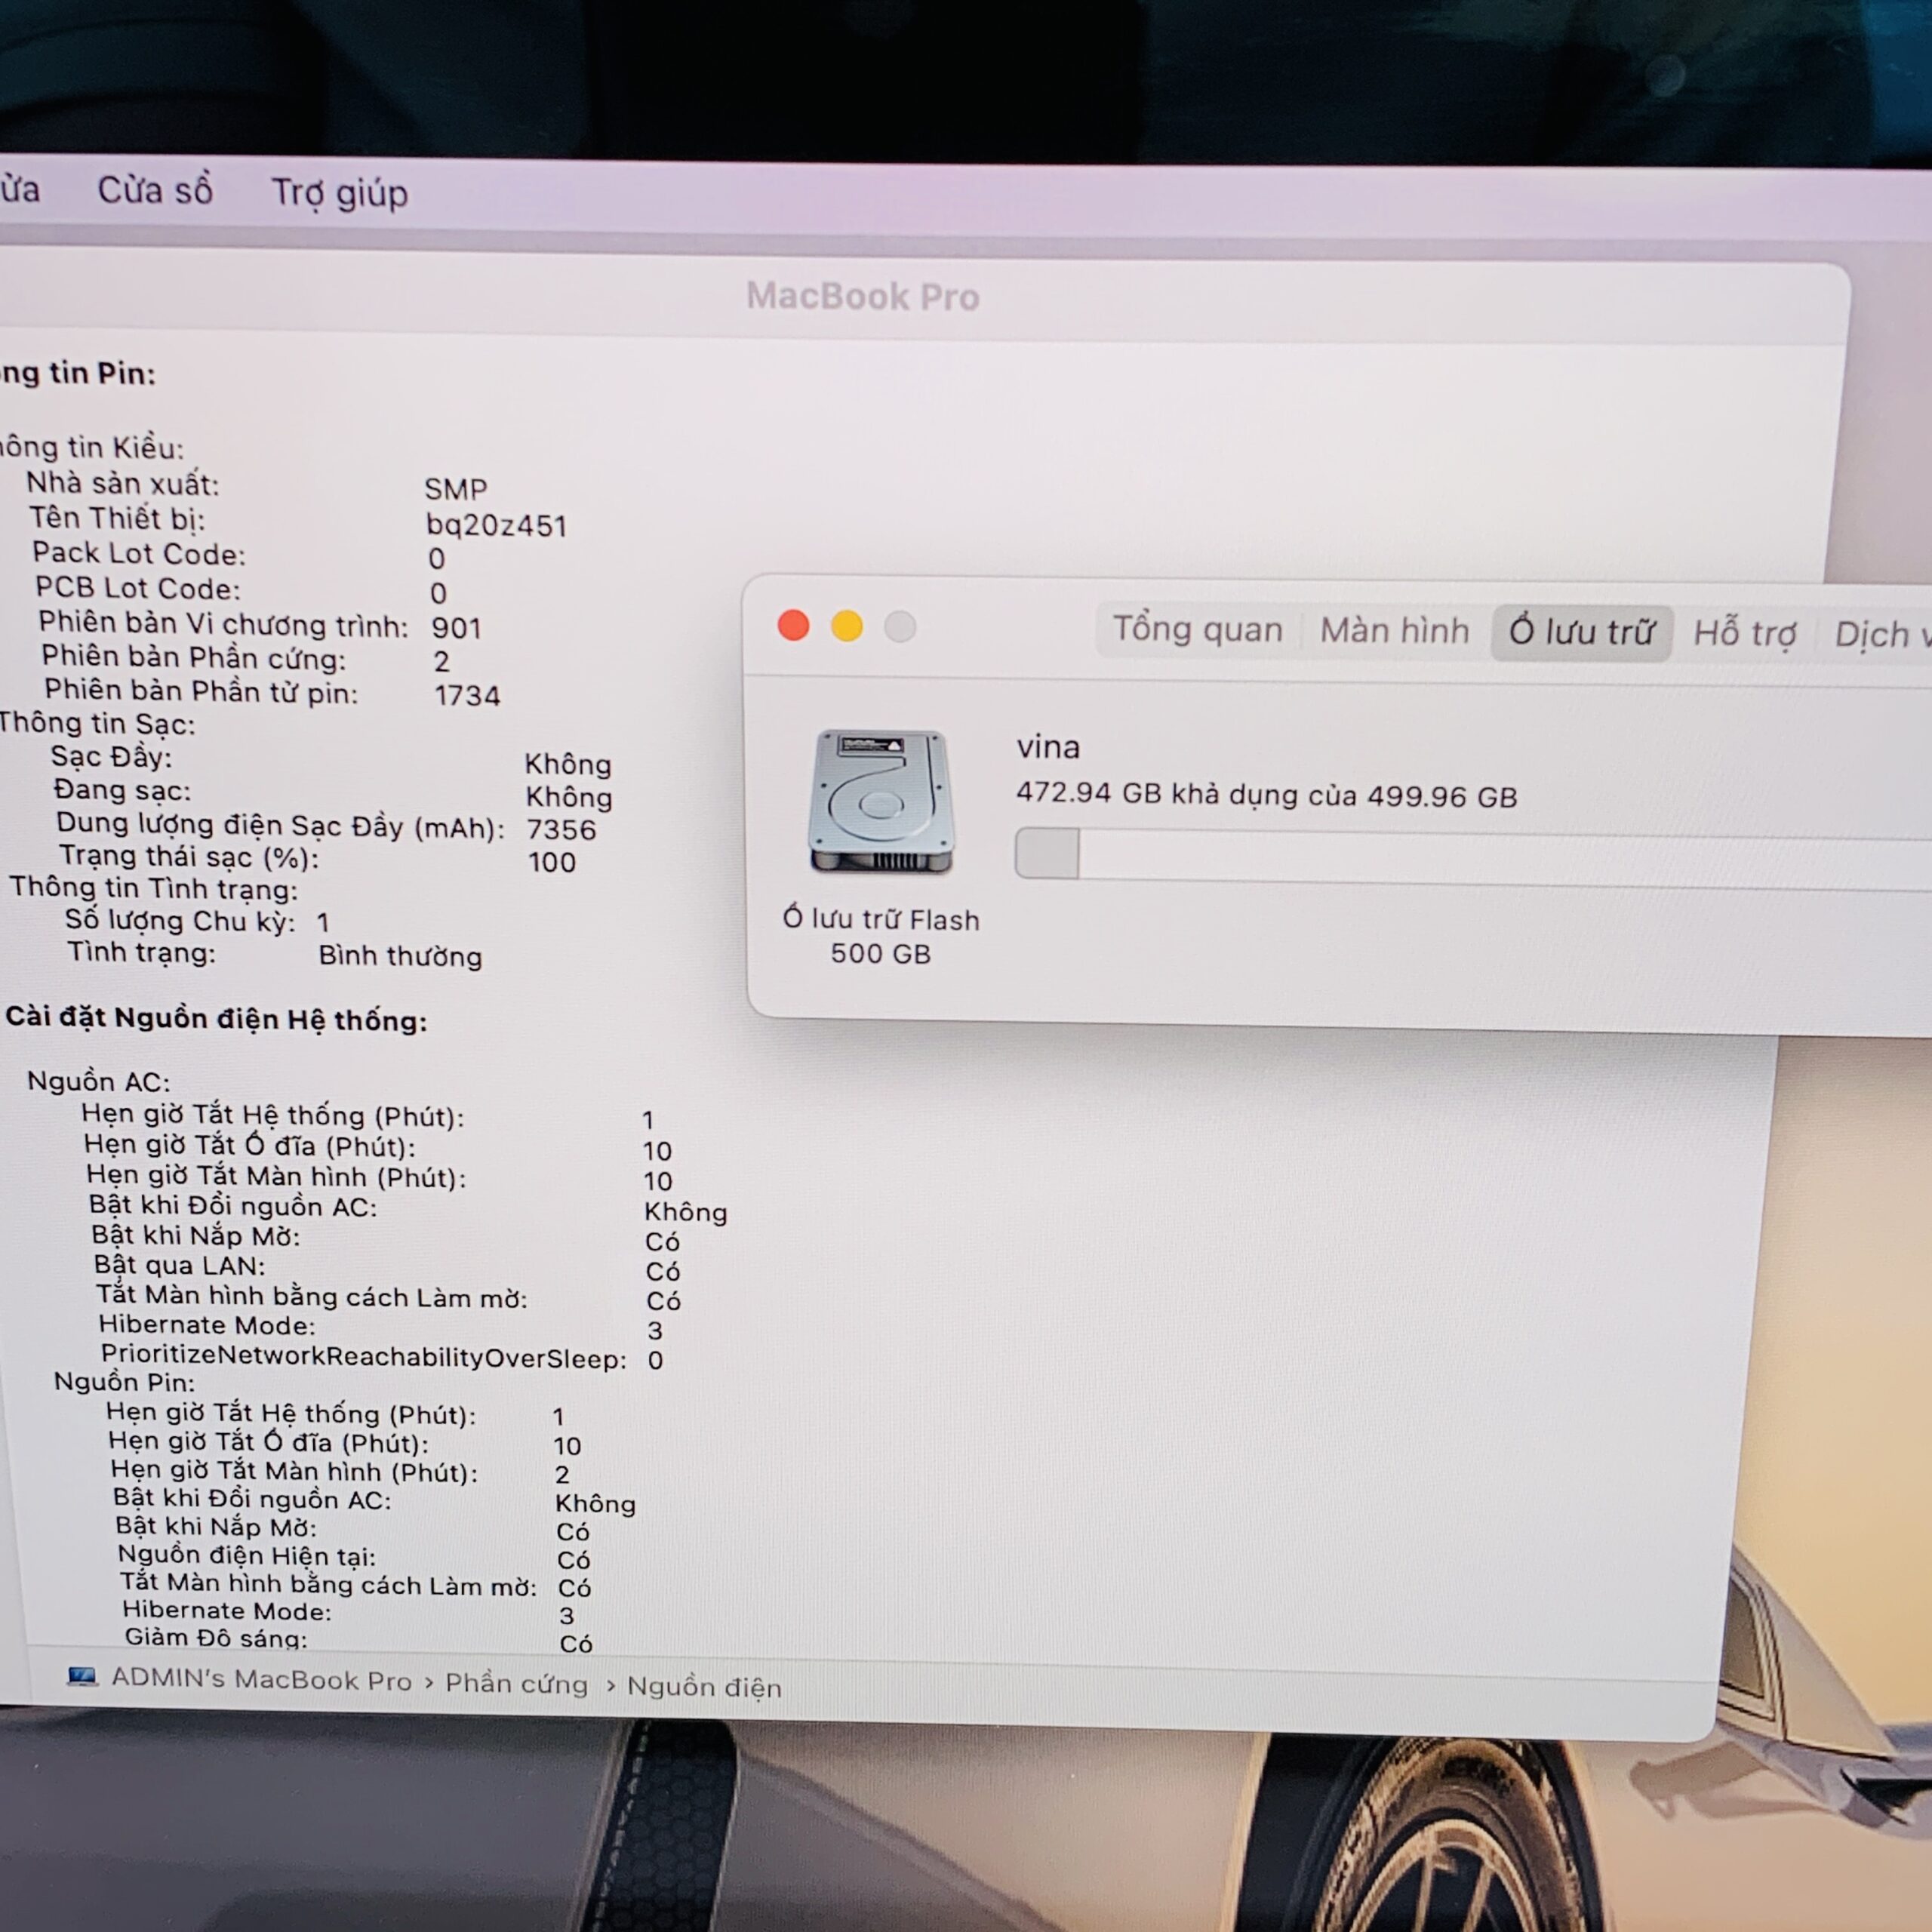Click the Nguồn điện Hiện tại label
The image size is (1932, 1932).
pyautogui.click(x=247, y=1555)
